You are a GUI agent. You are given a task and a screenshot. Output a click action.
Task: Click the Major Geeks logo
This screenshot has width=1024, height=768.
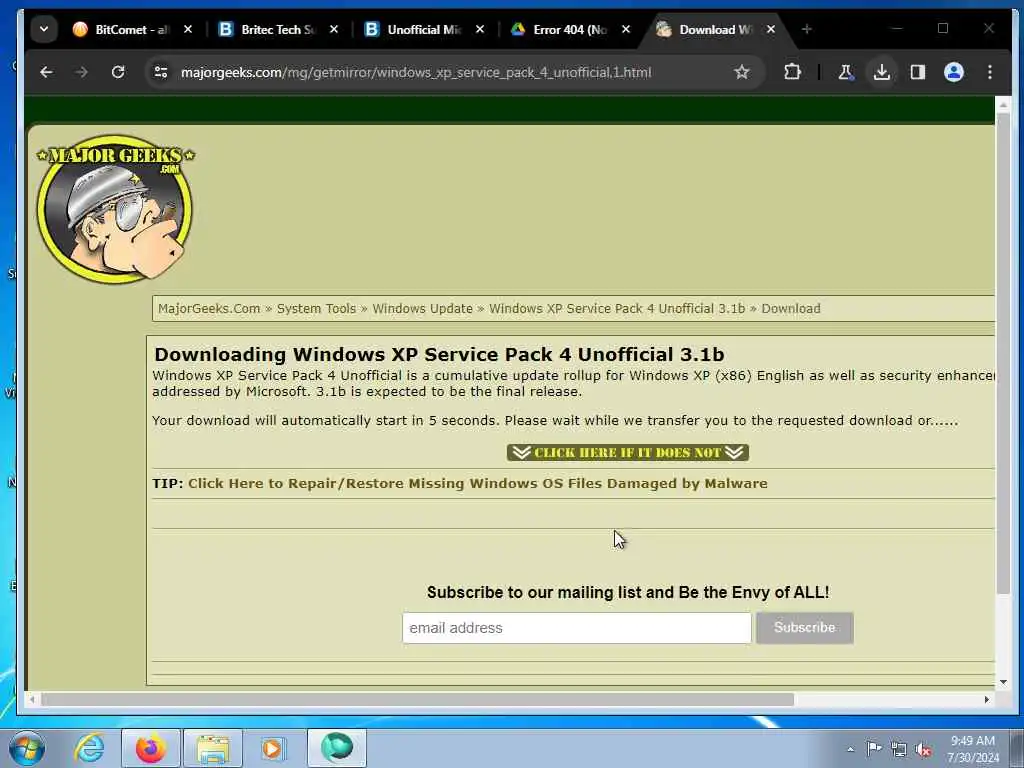click(116, 209)
